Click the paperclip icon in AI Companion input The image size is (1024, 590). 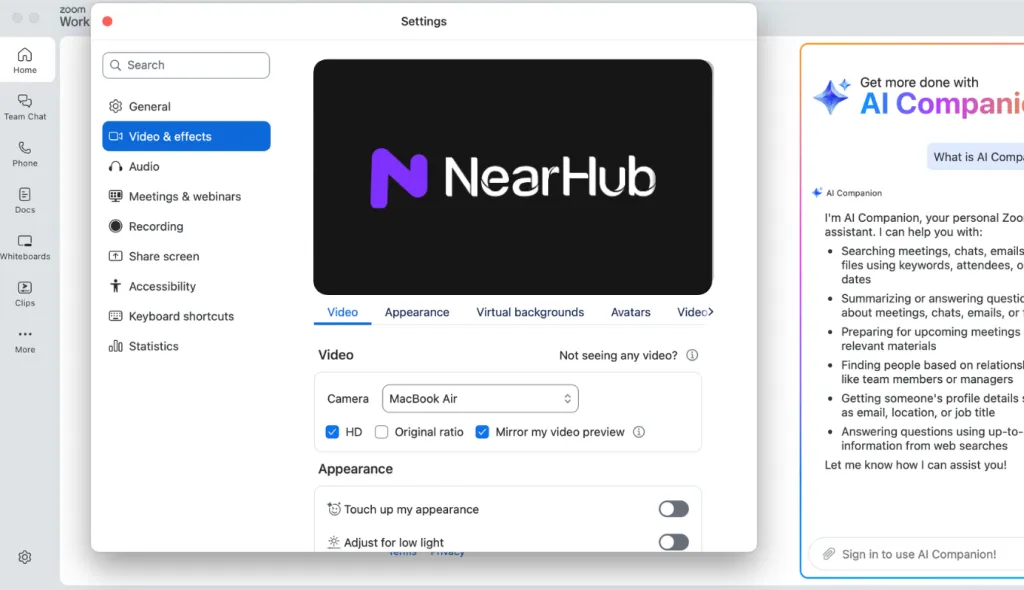click(828, 554)
